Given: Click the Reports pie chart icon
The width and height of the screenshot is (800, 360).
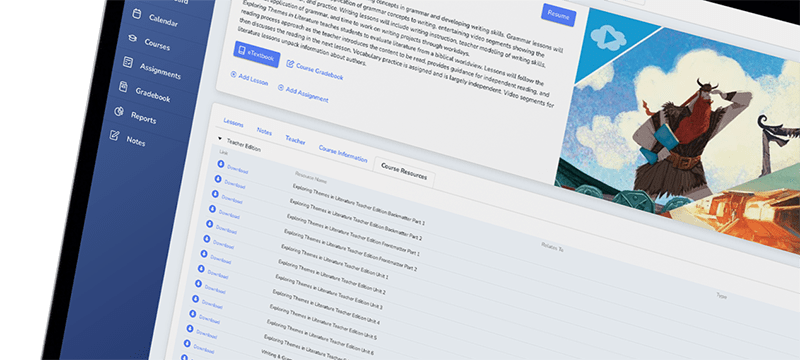Looking at the screenshot, I should click(119, 111).
